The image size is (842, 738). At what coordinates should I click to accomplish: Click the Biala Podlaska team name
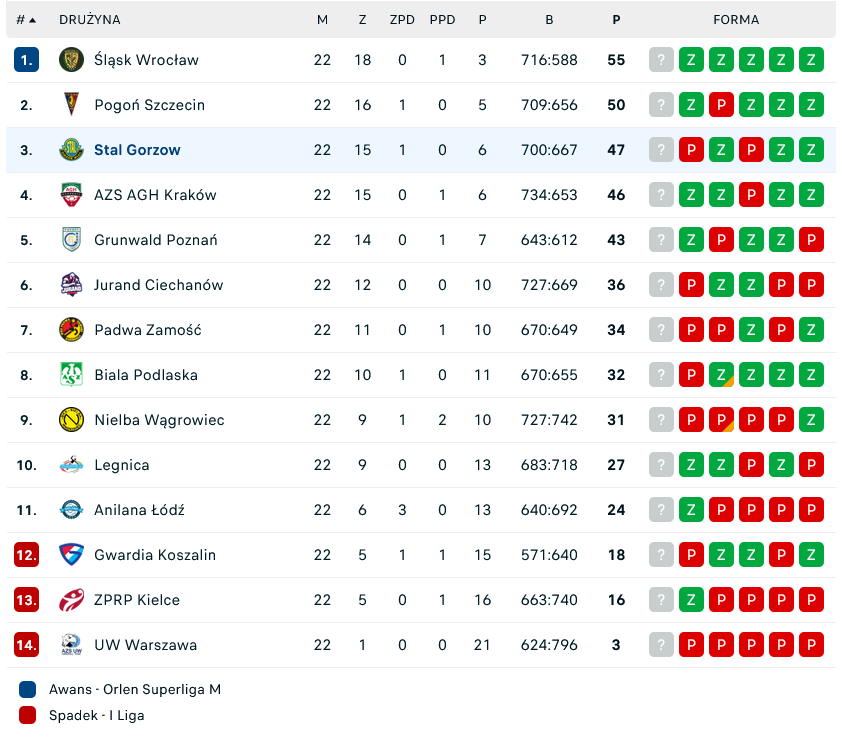click(x=146, y=375)
